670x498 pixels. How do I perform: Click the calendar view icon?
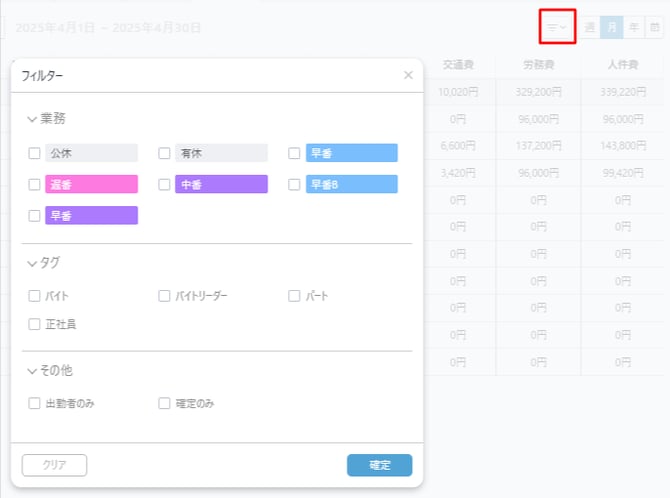(x=655, y=27)
